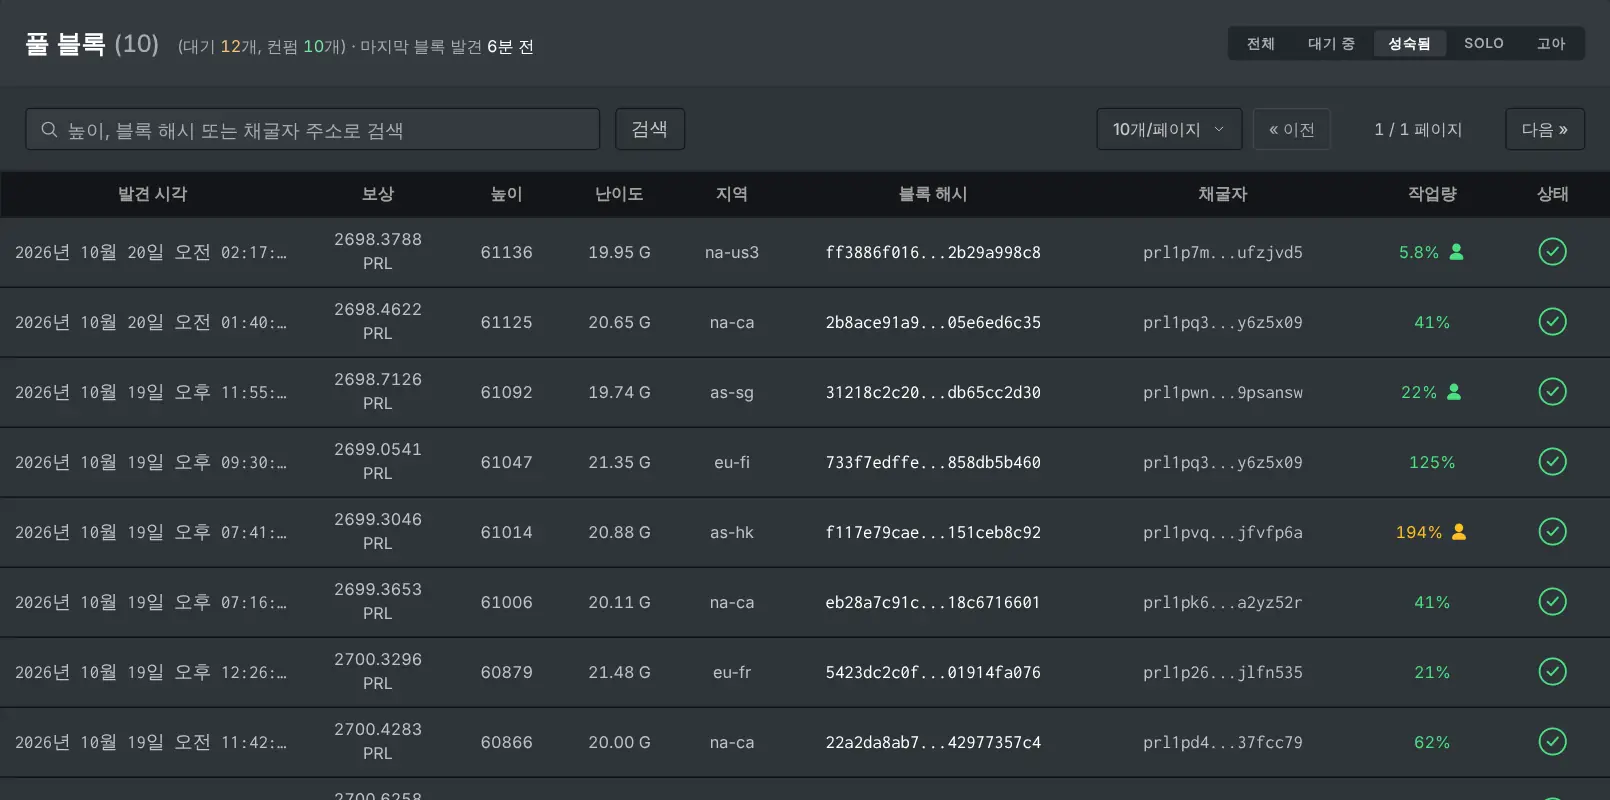Open miner address prl1pk6...a2yz52r

[x=1223, y=603]
